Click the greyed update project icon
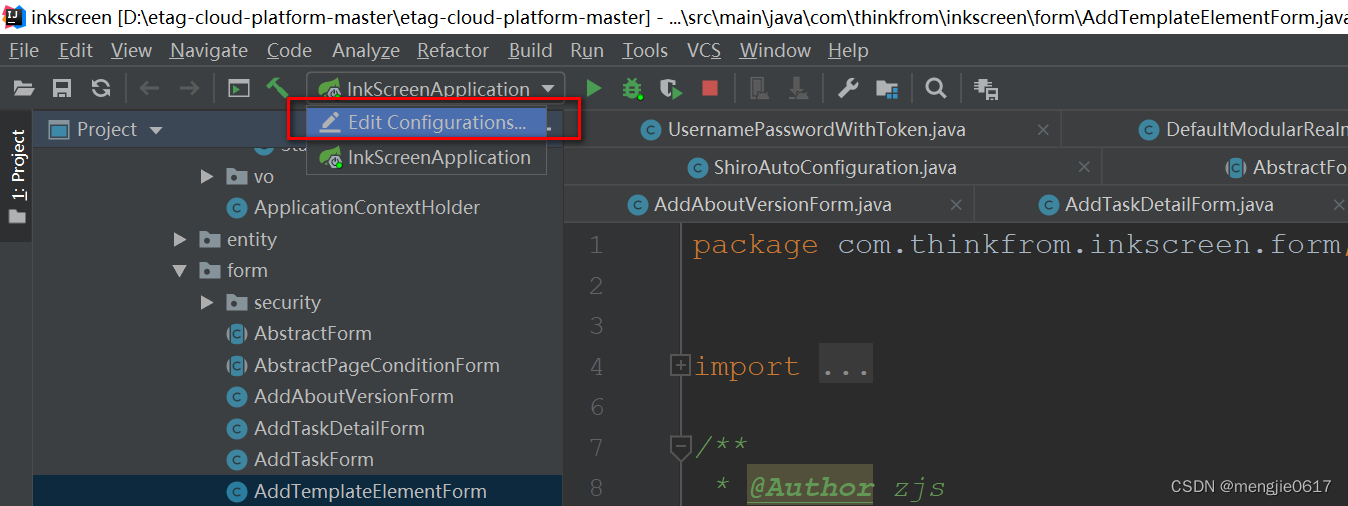This screenshot has width=1348, height=506. 760,89
